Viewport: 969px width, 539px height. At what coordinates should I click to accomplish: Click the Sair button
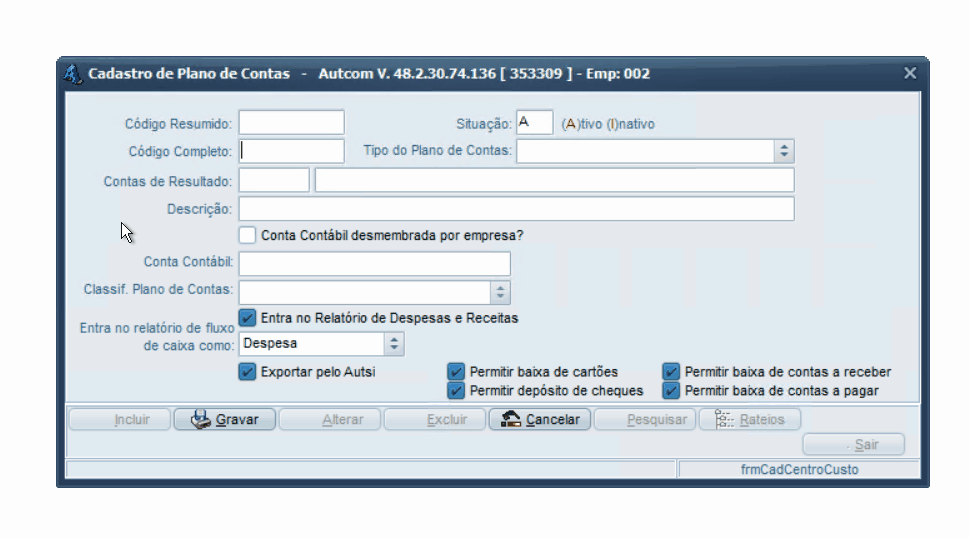(854, 444)
